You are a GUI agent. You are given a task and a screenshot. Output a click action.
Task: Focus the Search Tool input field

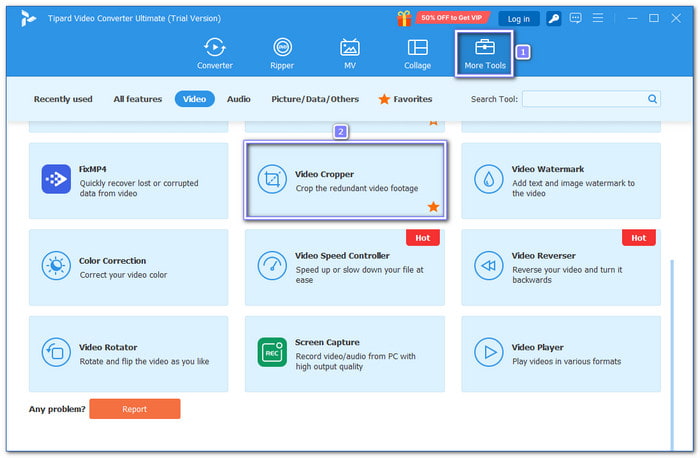(x=591, y=99)
